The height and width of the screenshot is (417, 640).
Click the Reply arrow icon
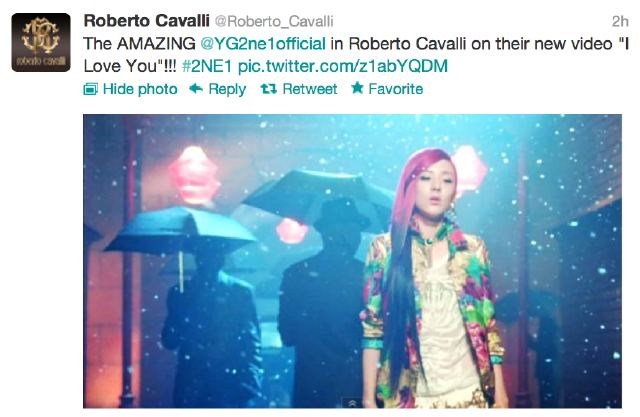(196, 89)
